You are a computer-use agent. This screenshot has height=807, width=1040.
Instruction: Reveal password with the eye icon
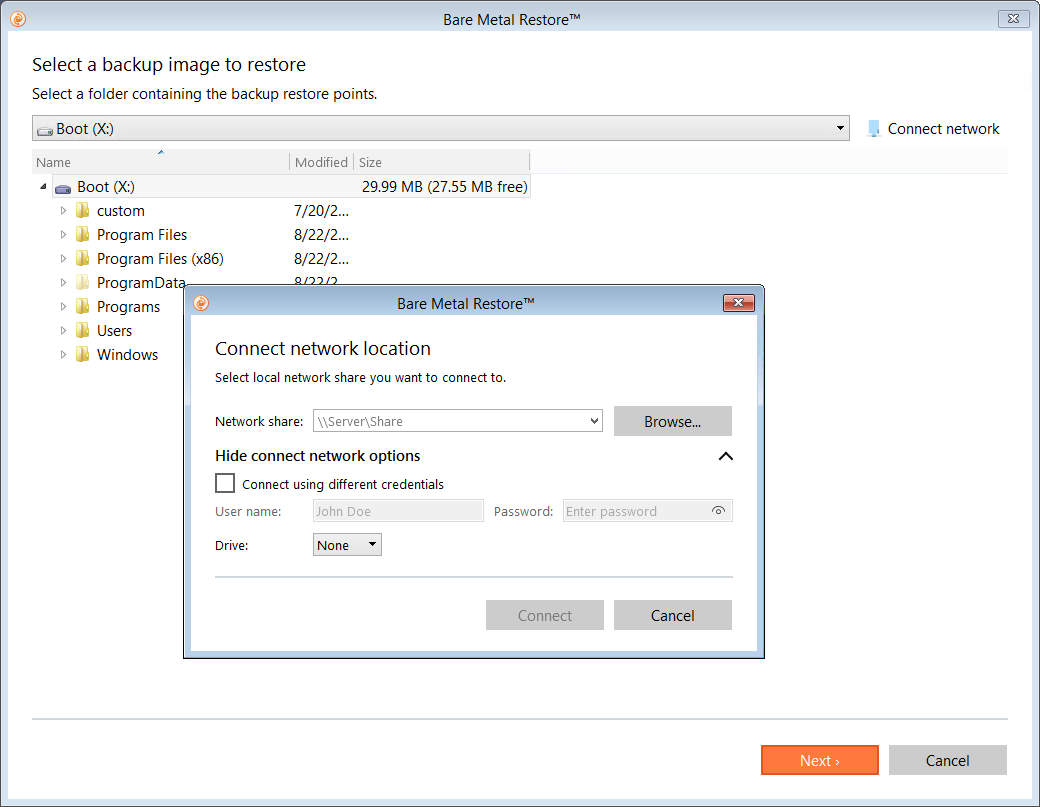tap(718, 511)
